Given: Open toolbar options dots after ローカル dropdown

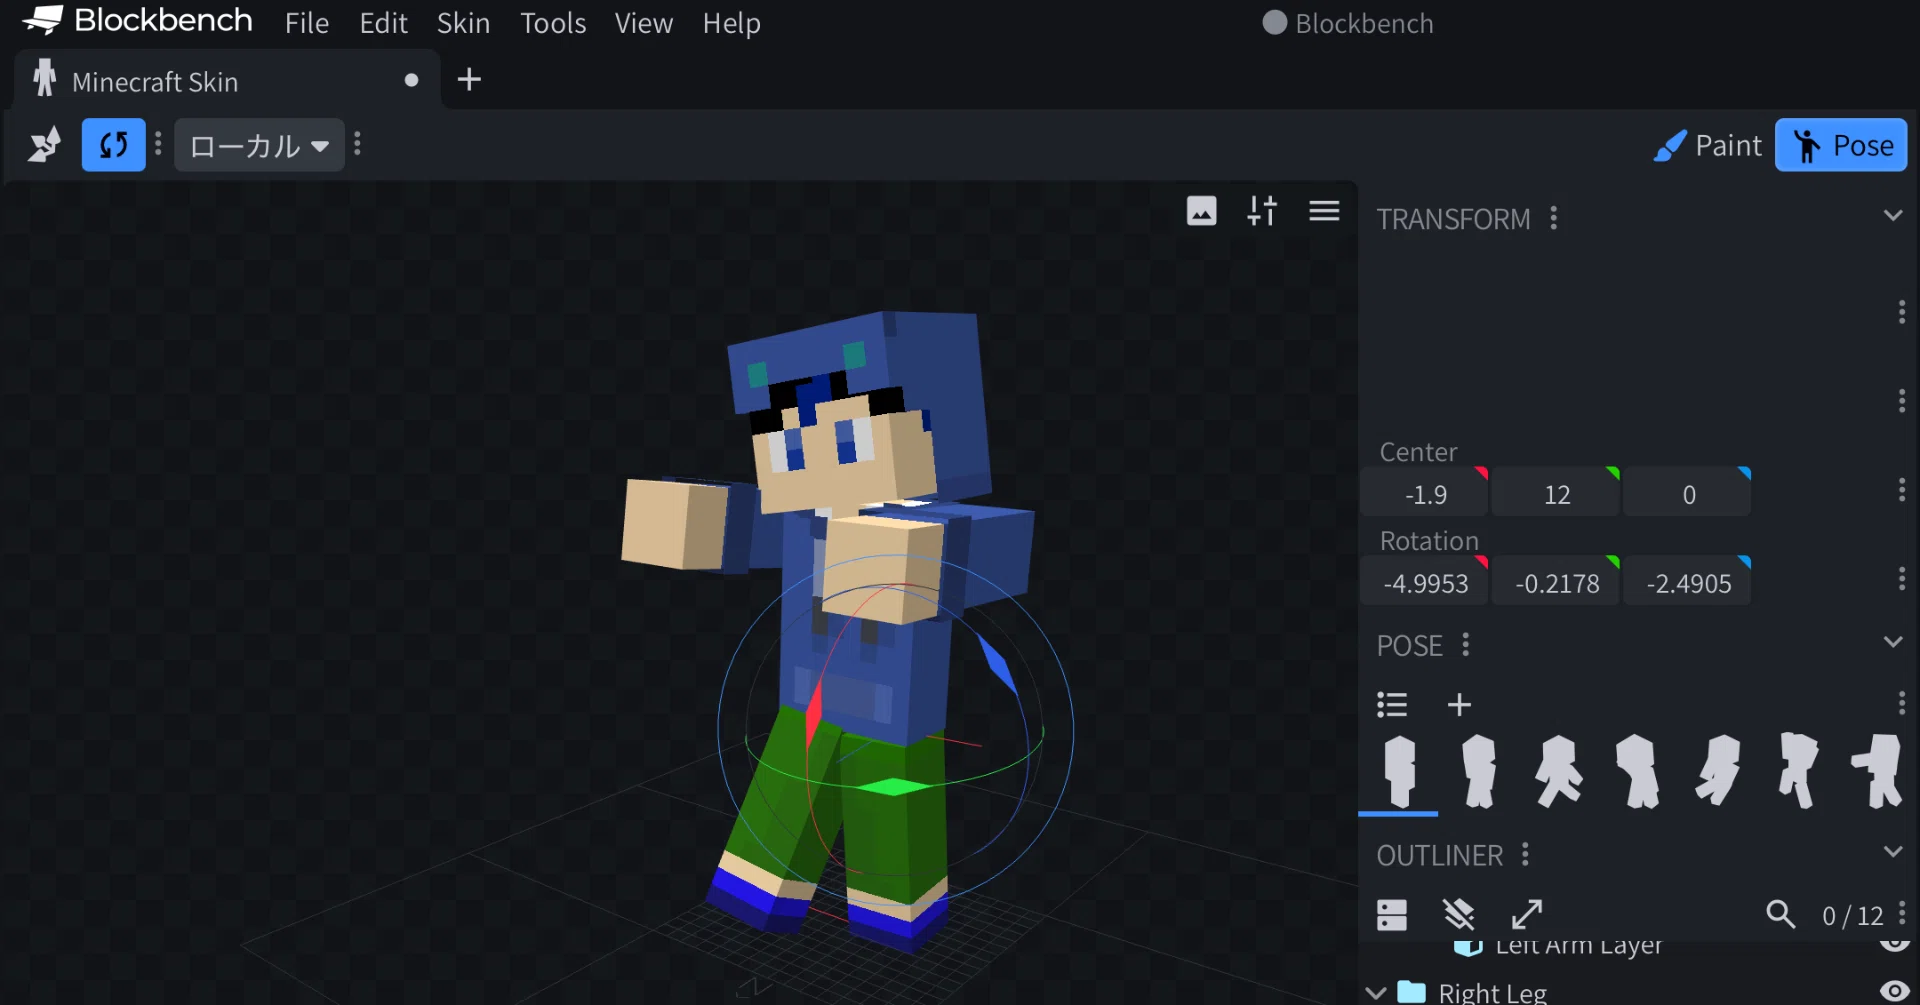Looking at the screenshot, I should point(357,145).
